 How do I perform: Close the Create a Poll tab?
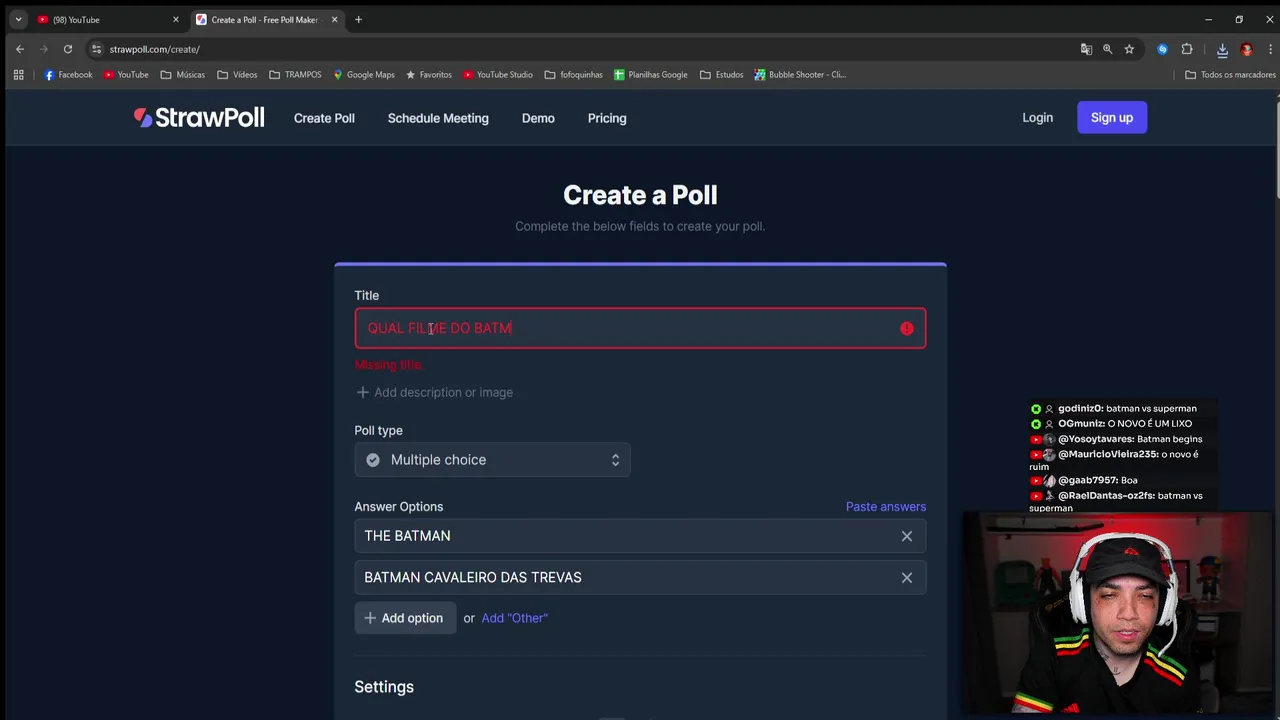334,19
